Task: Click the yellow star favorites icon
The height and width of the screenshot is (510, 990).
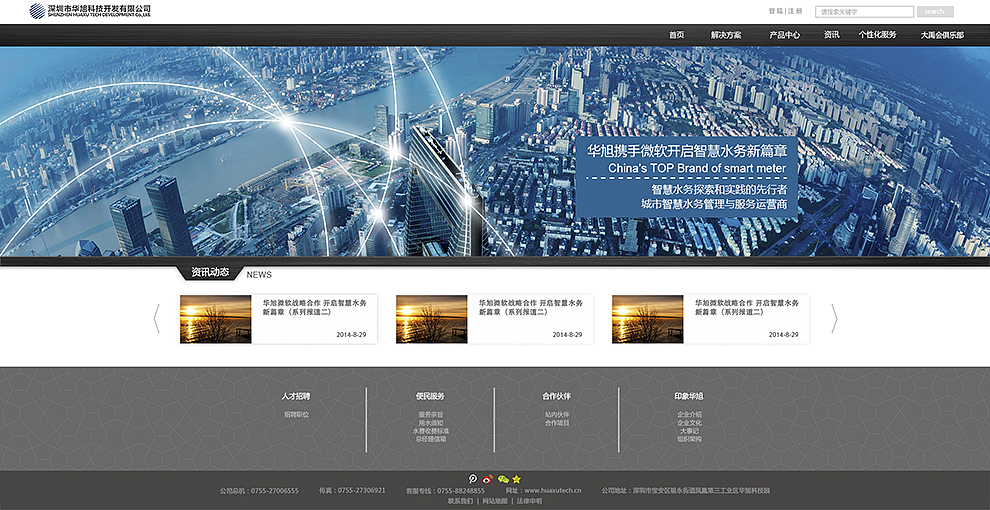Action: (517, 479)
